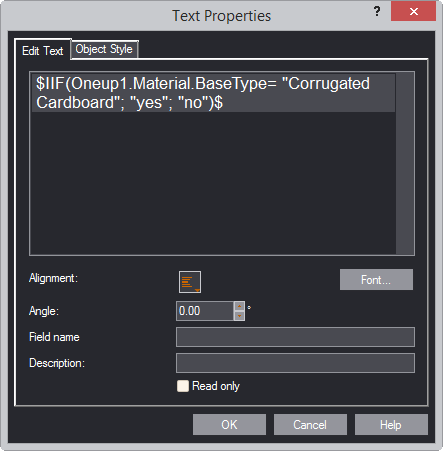This screenshot has height=451, width=443.
Task: Click the Cancel button
Action: click(310, 425)
